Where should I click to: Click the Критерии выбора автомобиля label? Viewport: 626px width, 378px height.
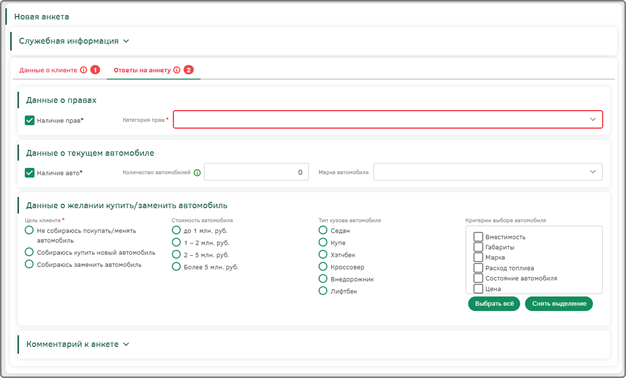tap(506, 220)
